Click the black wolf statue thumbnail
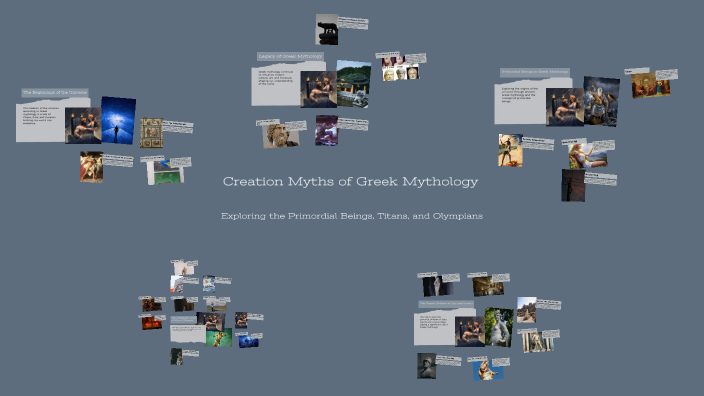 tap(327, 29)
